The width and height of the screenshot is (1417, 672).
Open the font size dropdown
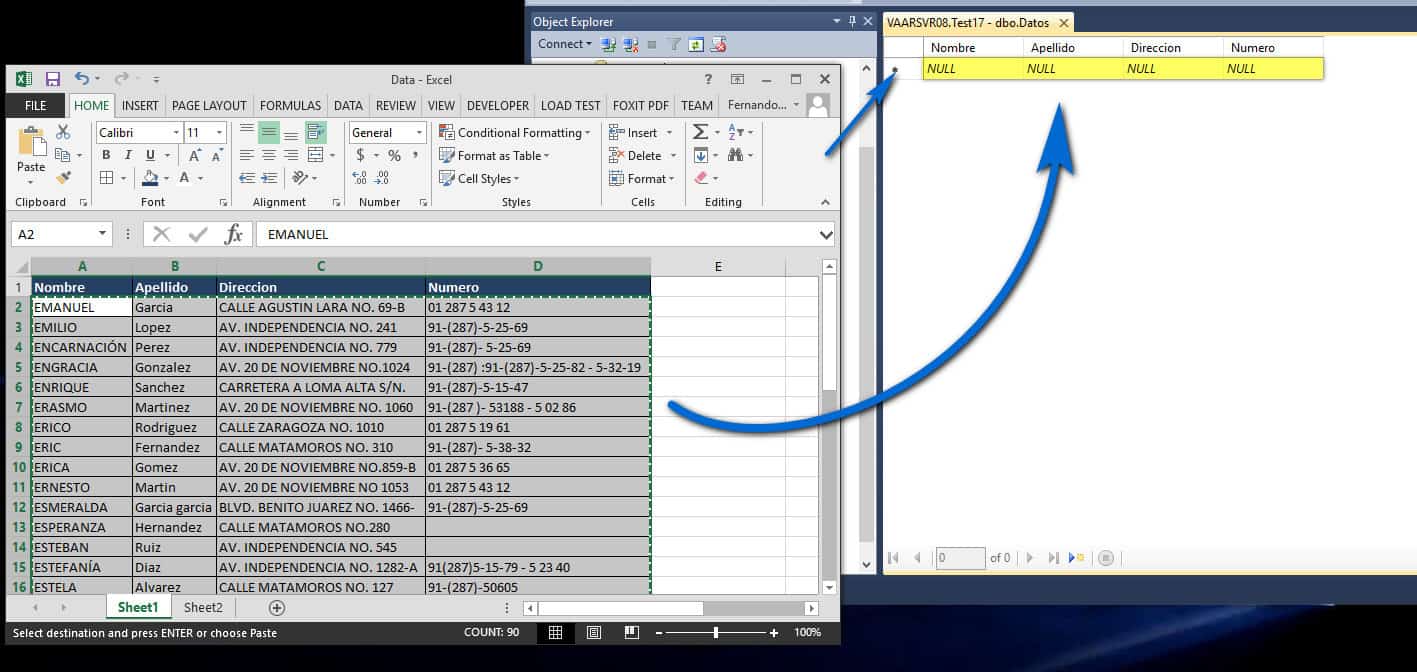pyautogui.click(x=220, y=132)
